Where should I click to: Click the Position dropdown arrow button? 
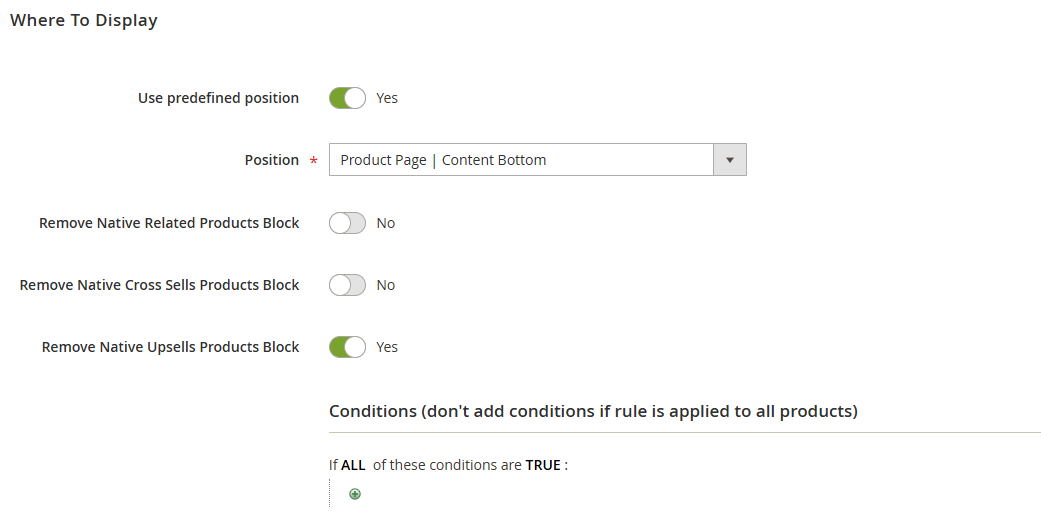click(x=729, y=160)
